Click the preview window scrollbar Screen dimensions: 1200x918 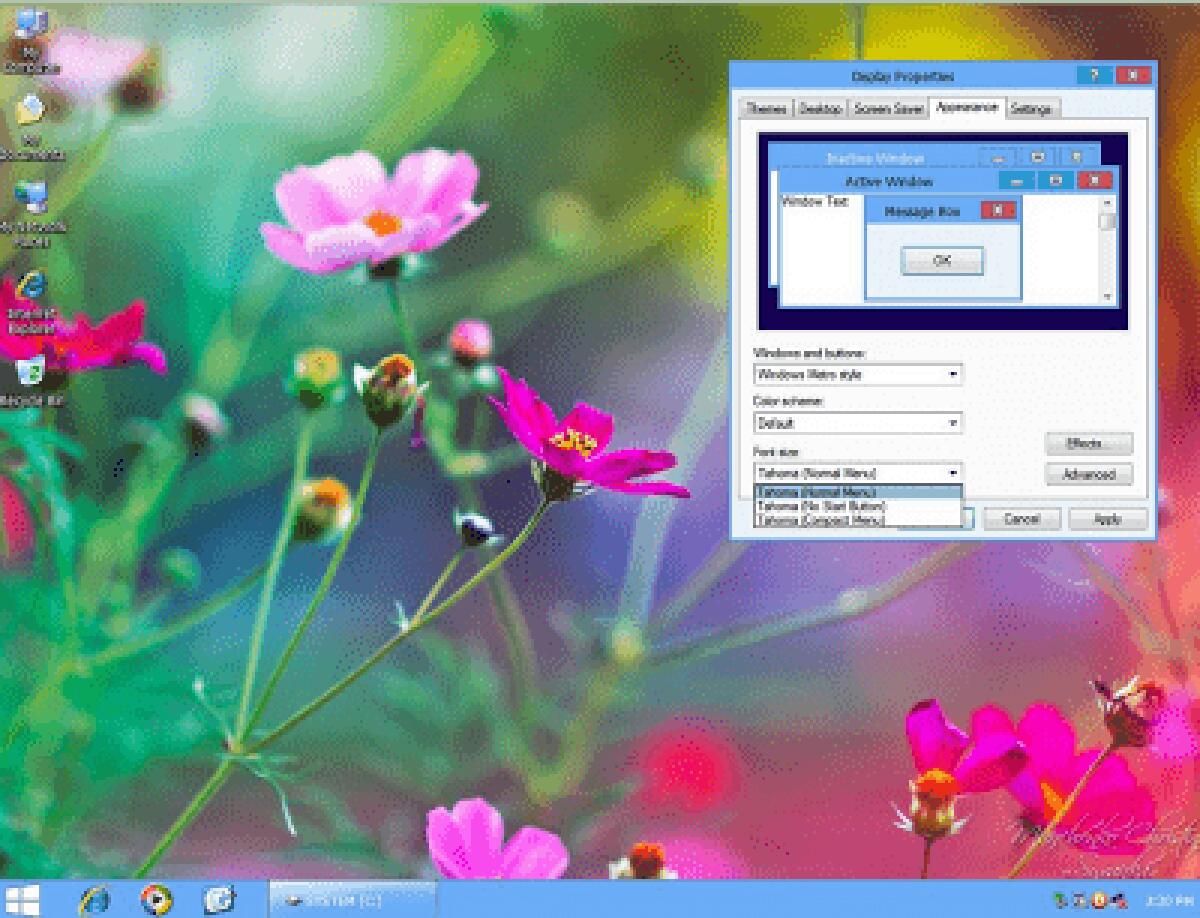(x=1106, y=250)
